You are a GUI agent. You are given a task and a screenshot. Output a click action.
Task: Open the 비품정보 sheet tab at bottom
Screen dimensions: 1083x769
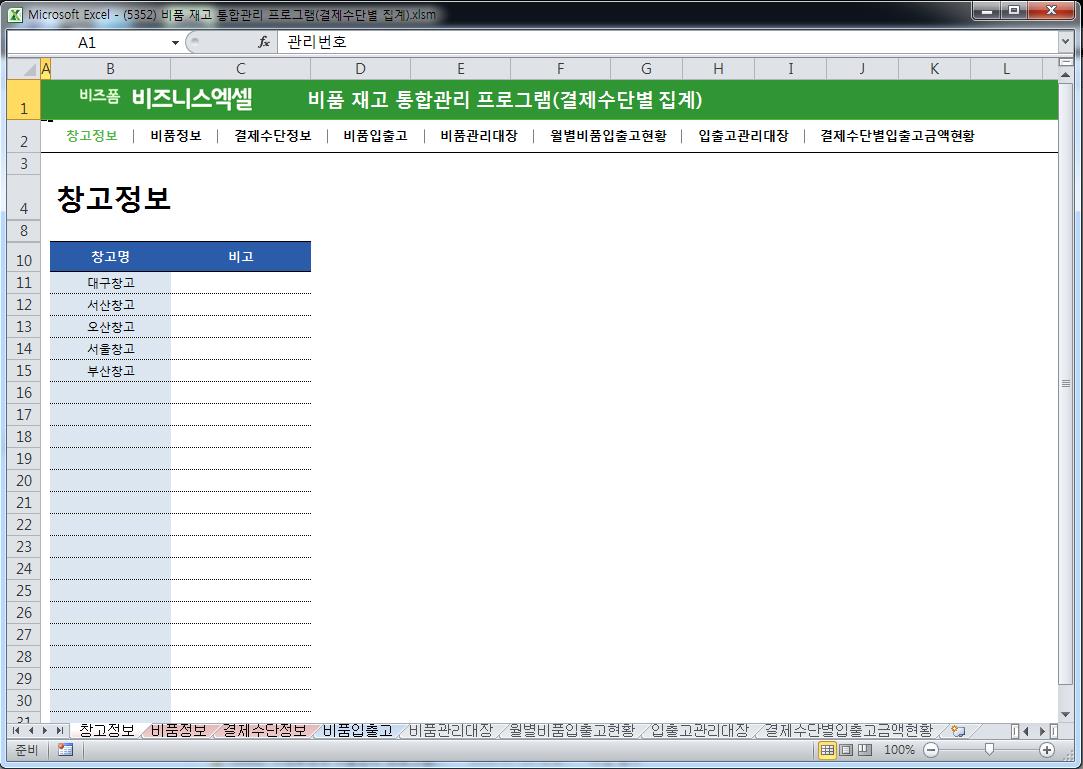pyautogui.click(x=179, y=730)
